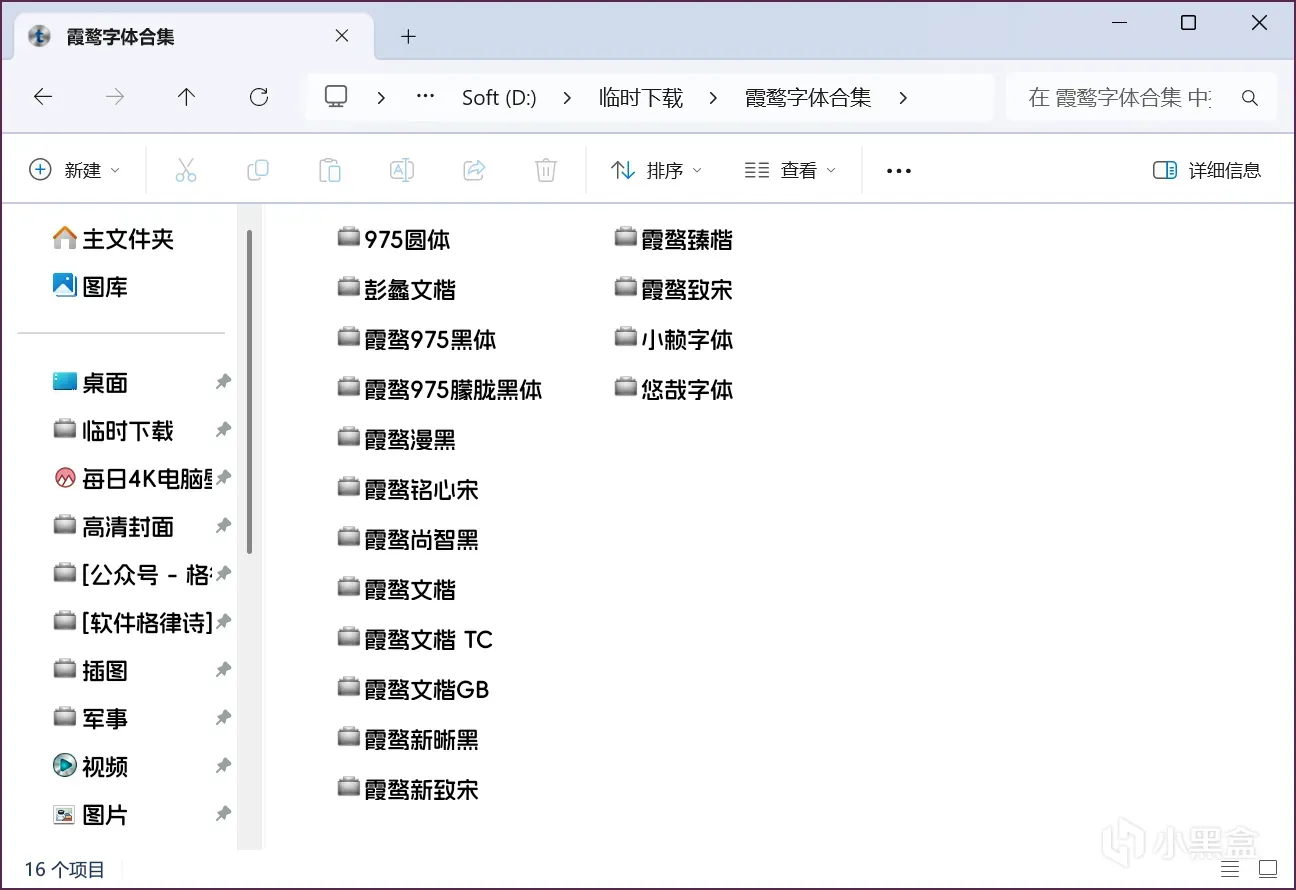Toggle the 详细信息 details pane

click(1207, 170)
